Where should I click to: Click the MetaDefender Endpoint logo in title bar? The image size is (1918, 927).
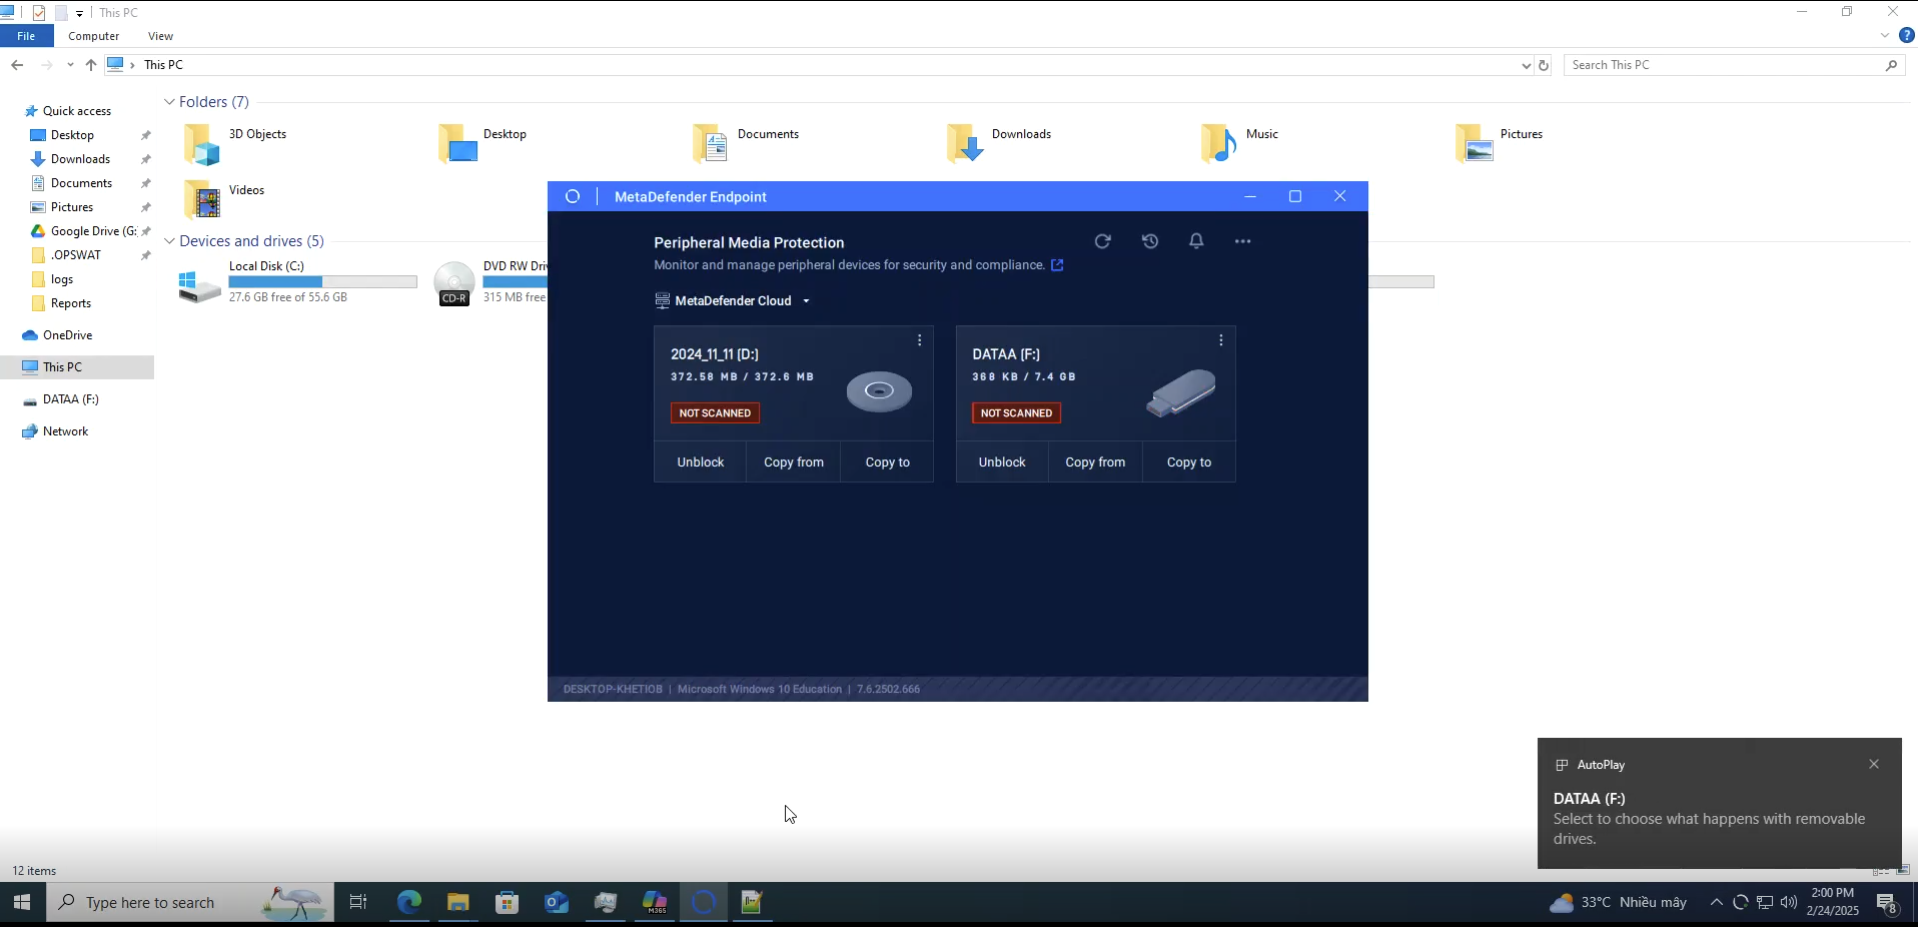[x=573, y=196]
